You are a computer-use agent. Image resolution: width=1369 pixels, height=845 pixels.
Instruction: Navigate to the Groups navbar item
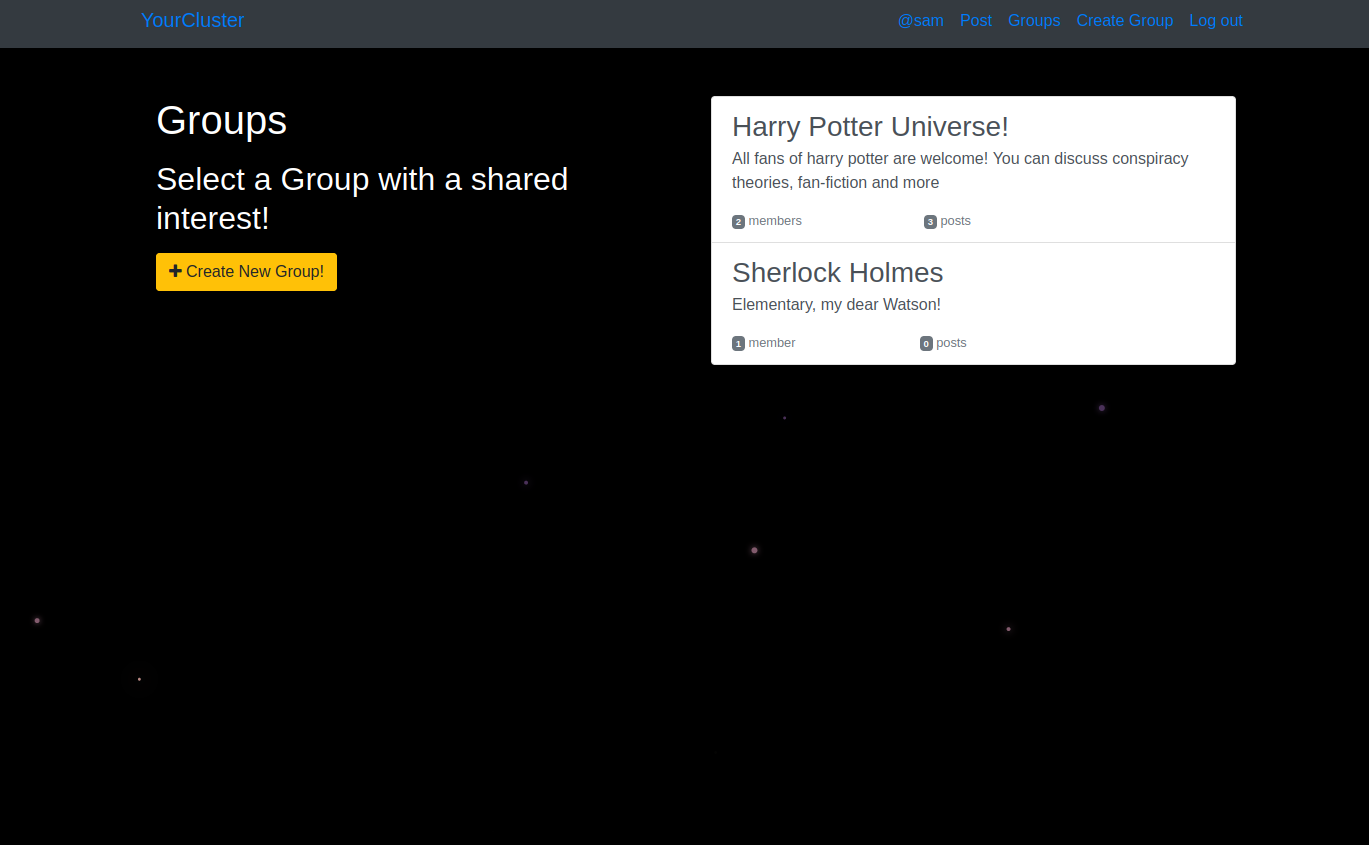(x=1033, y=20)
